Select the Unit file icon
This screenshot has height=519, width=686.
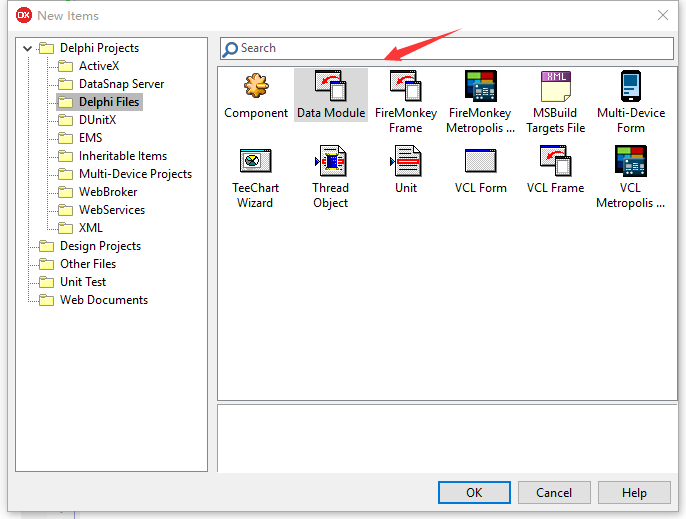coord(406,161)
